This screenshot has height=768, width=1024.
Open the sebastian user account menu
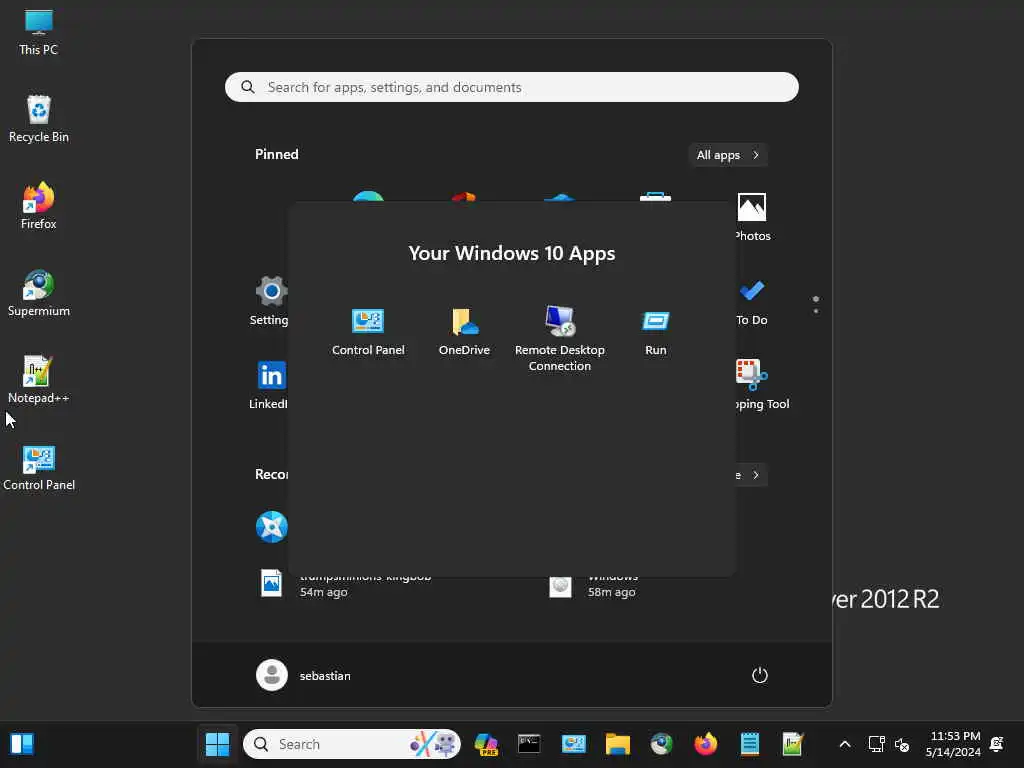[x=304, y=675]
